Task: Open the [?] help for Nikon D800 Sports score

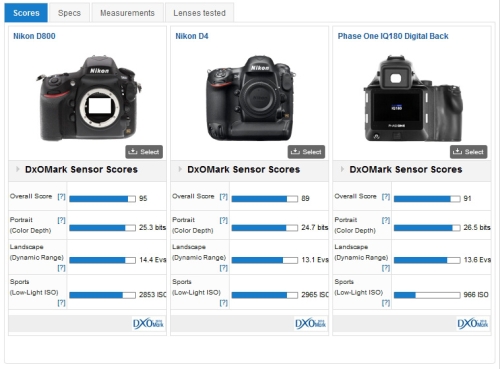Action: click(61, 303)
